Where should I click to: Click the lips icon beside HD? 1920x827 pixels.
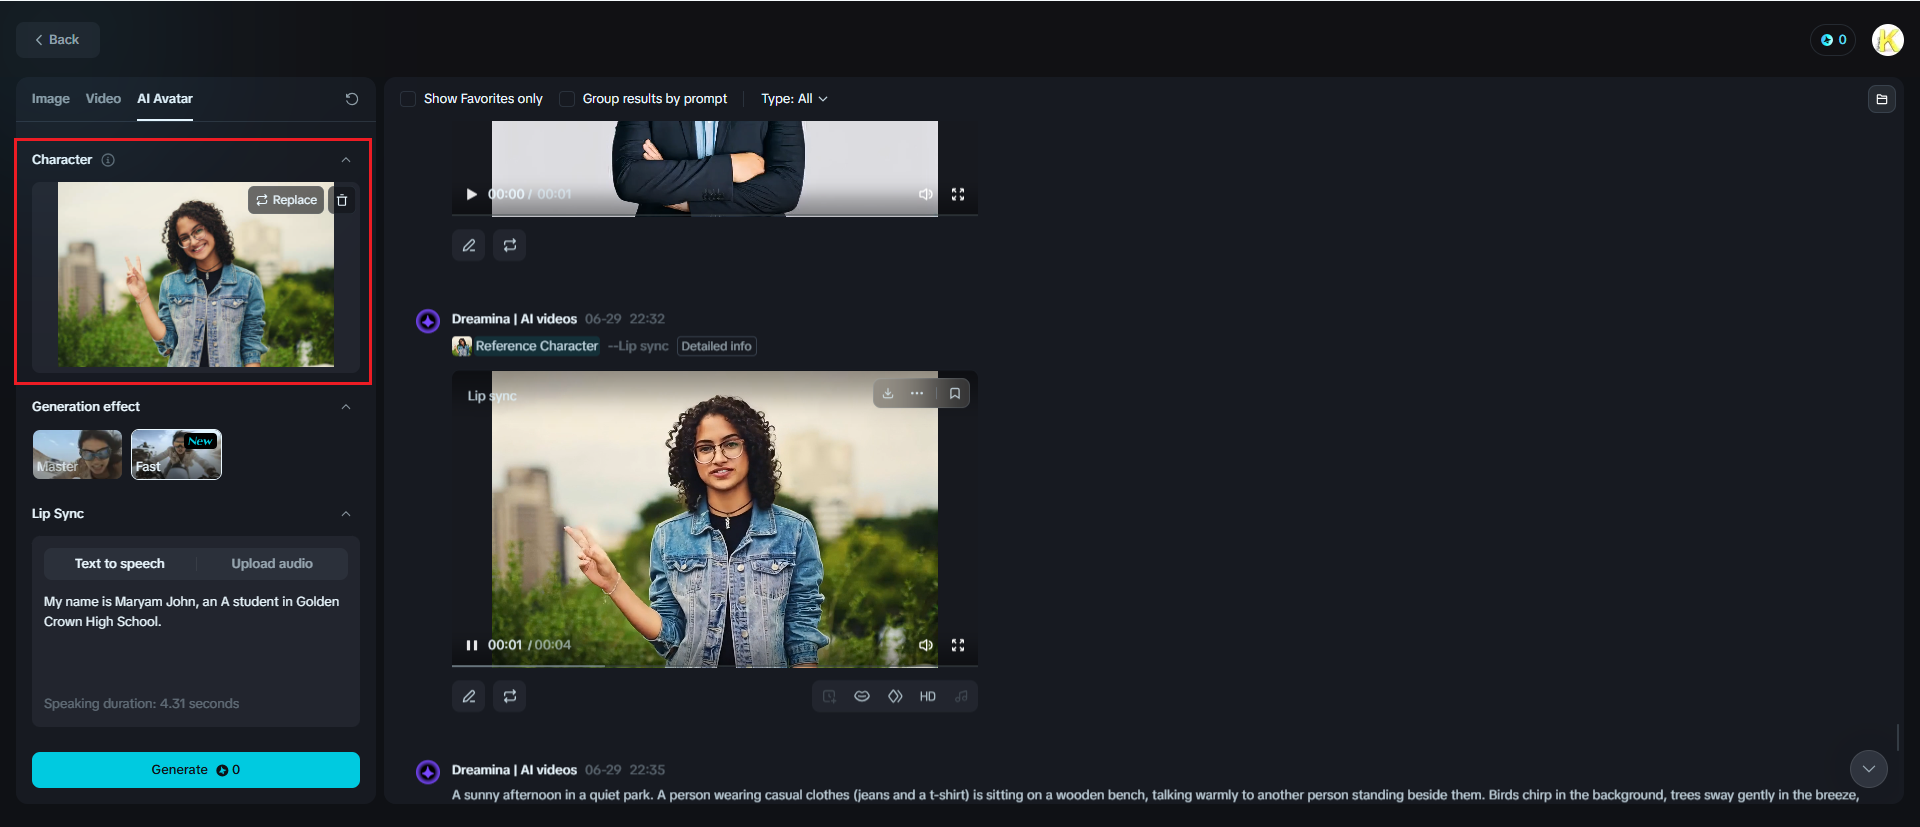pos(862,696)
